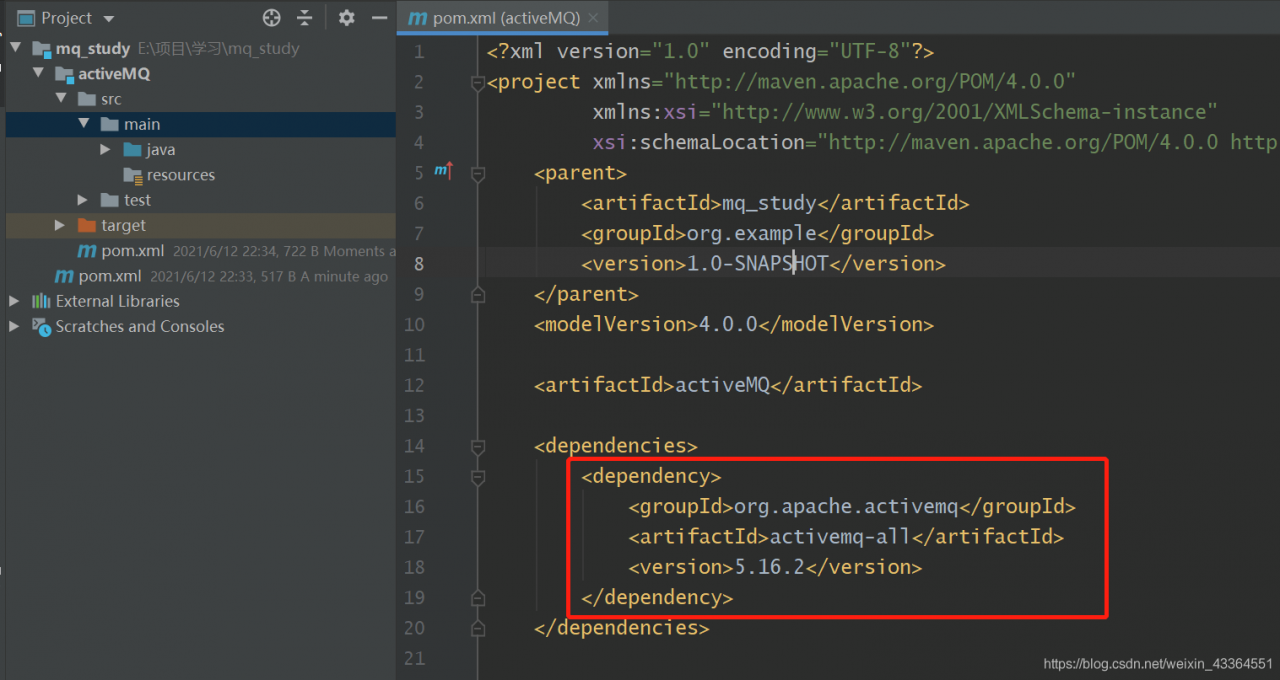Open Project panel settings gear

[x=346, y=18]
